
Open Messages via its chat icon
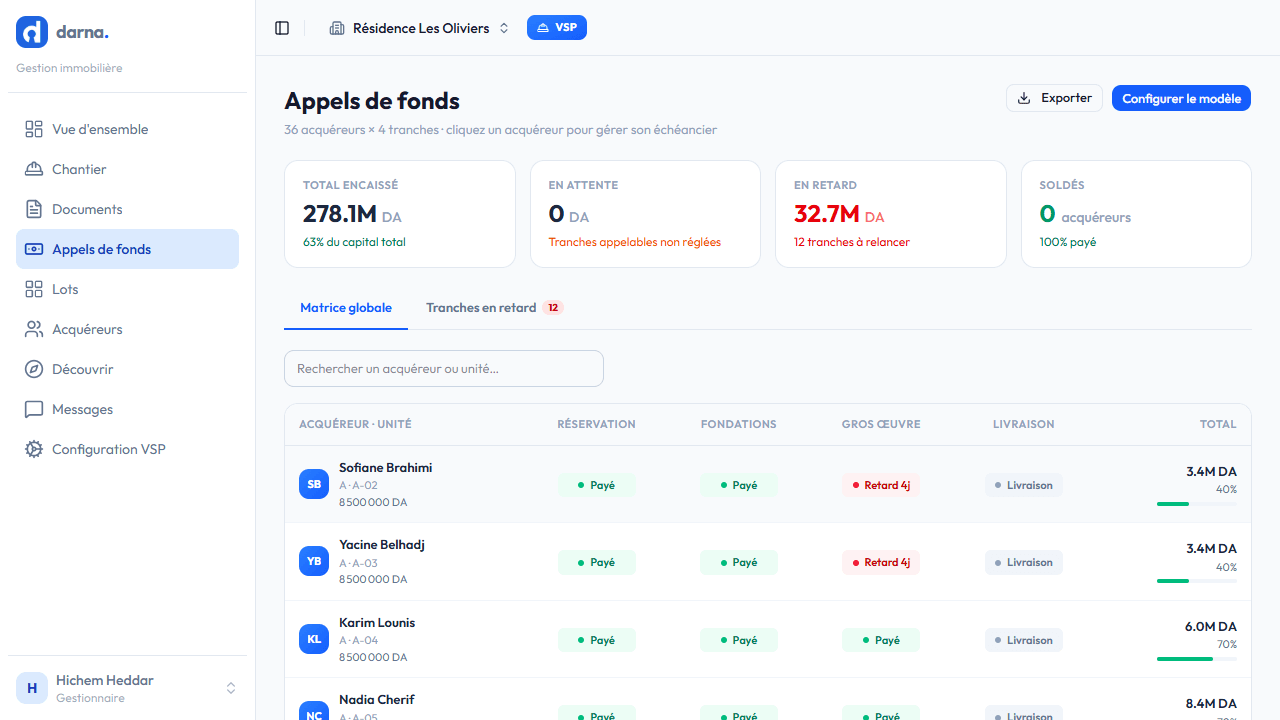34,409
